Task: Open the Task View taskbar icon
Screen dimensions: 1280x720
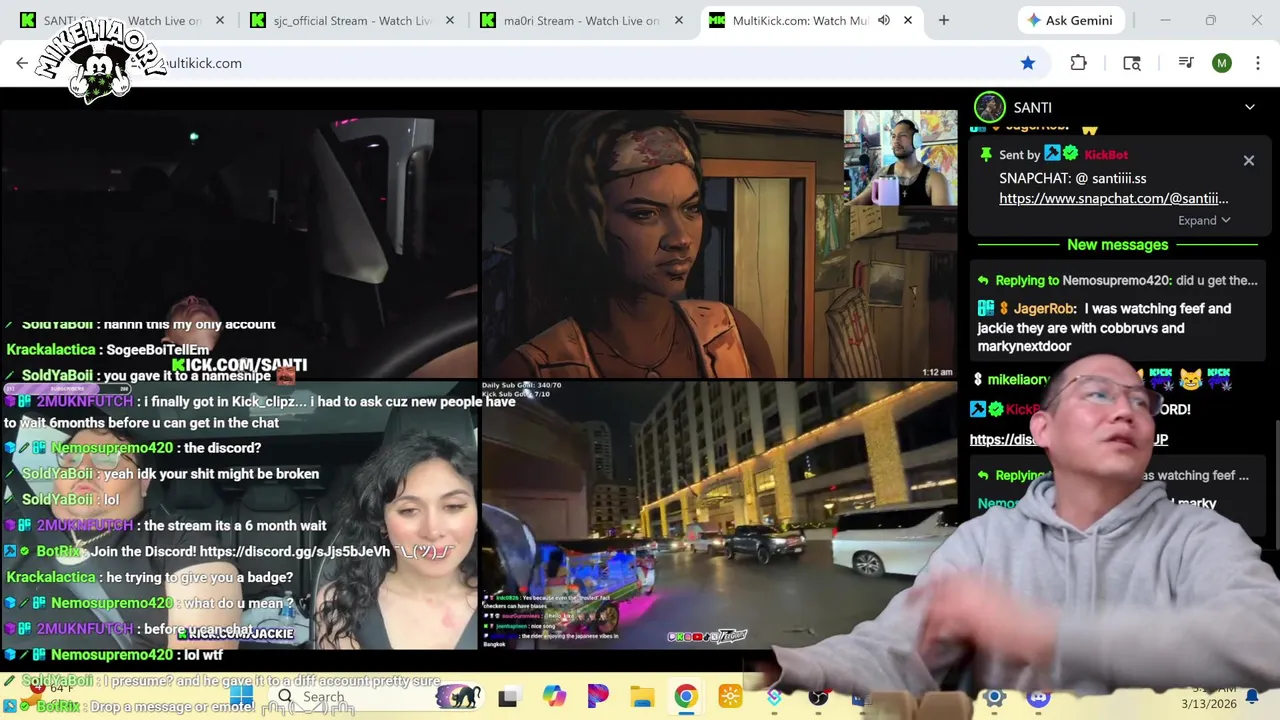Action: [x=508, y=697]
